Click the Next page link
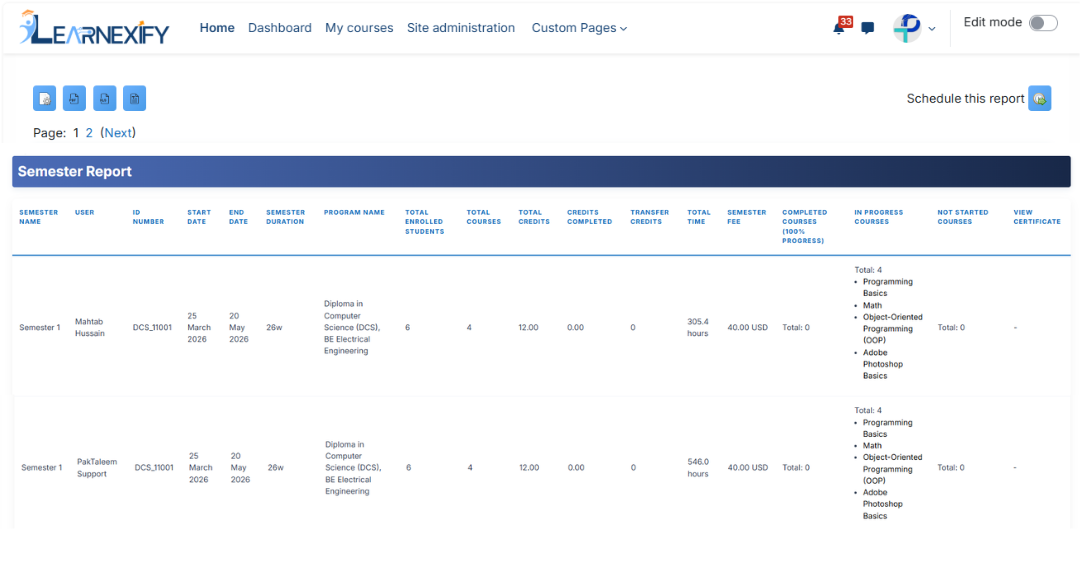 pos(118,133)
